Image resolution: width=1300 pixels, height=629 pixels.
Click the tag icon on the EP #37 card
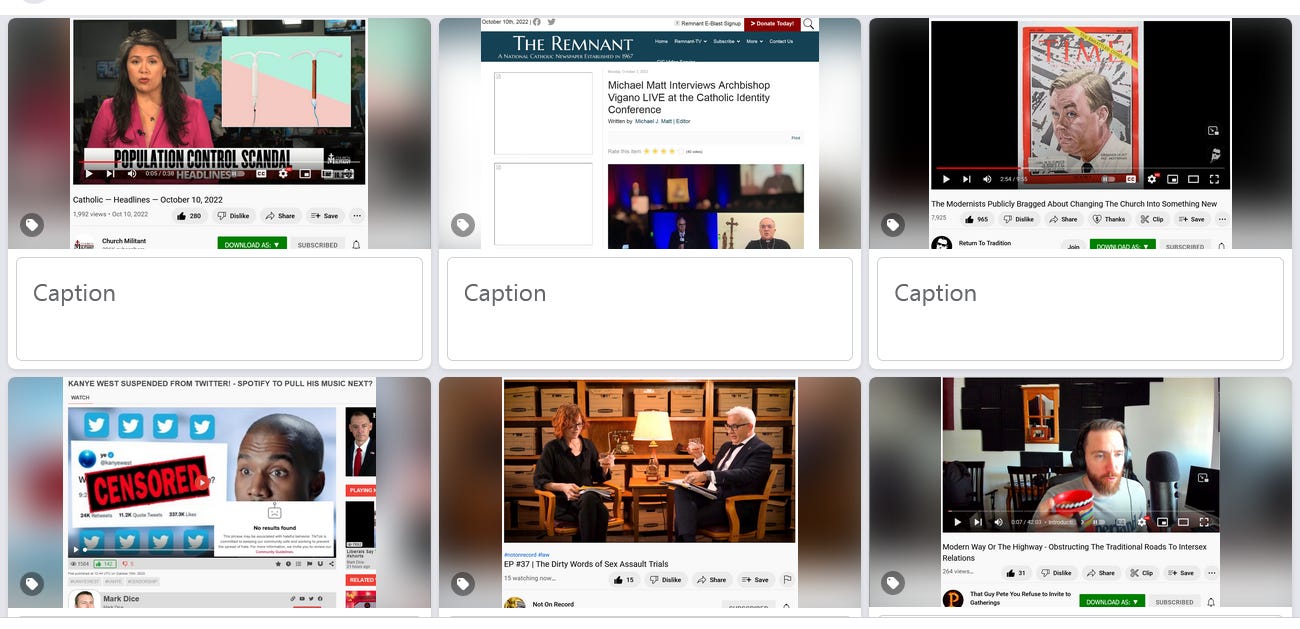coord(462,584)
